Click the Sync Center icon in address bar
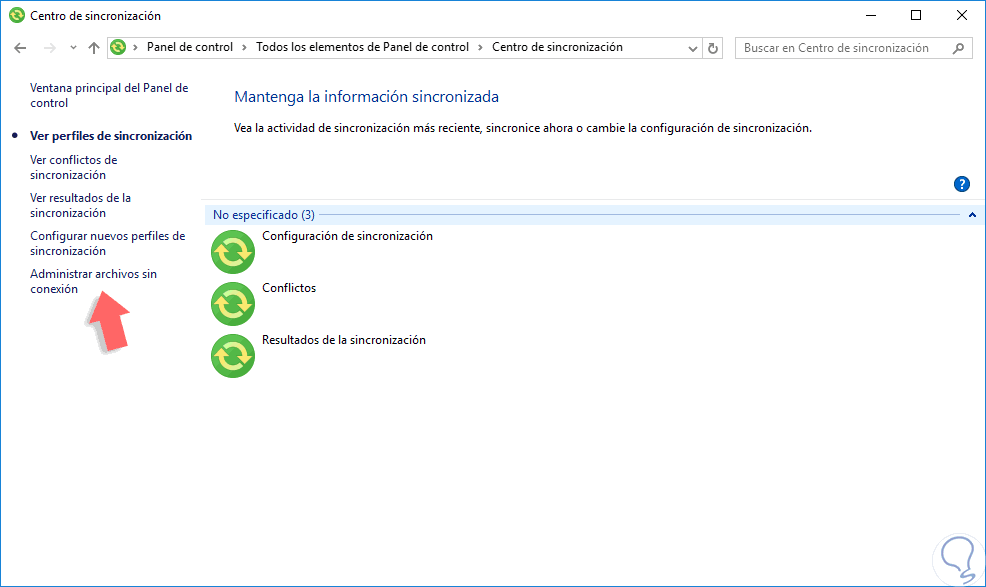Viewport: 986px width, 587px height. point(118,47)
